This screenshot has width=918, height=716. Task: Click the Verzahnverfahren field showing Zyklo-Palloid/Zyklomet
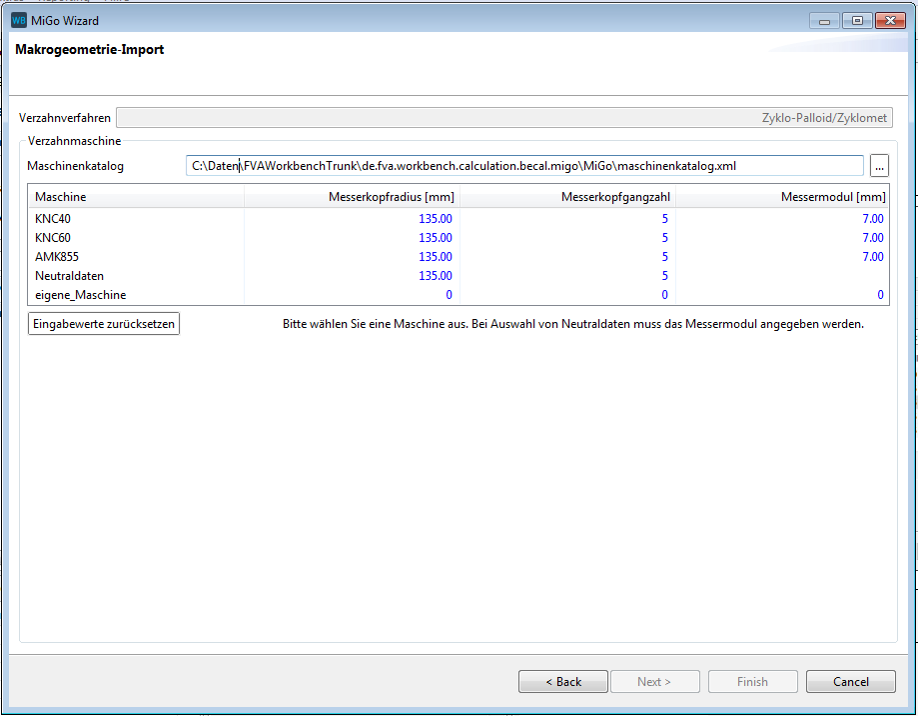tap(503, 118)
